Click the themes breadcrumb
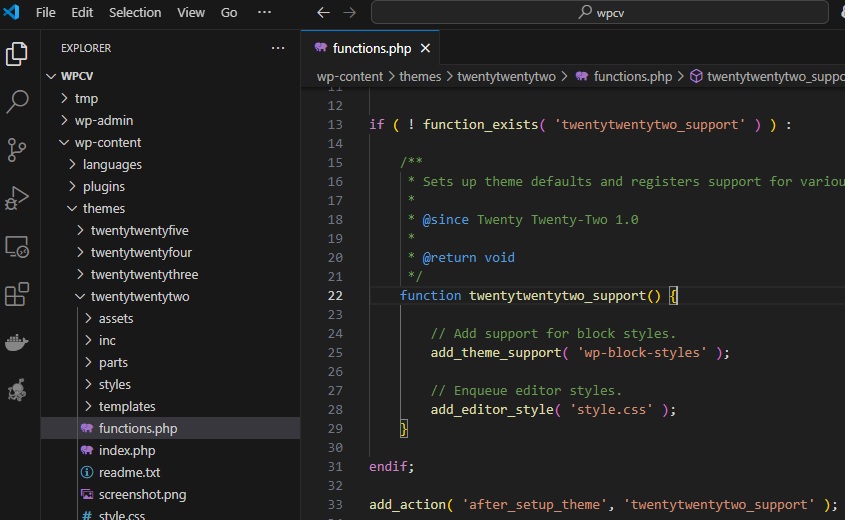Viewport: 845px width, 520px height. click(x=420, y=77)
